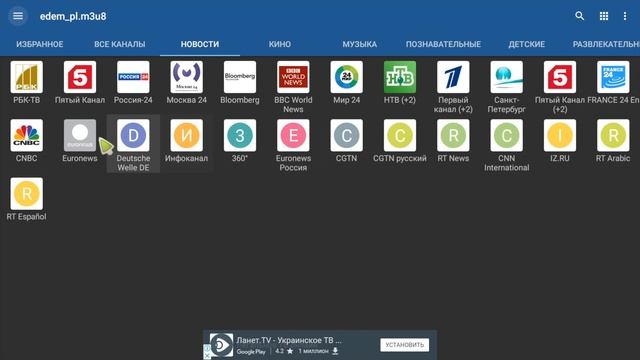Click the Ланет.TV ad title text
Screen dimensions: 640x360
coord(289,340)
